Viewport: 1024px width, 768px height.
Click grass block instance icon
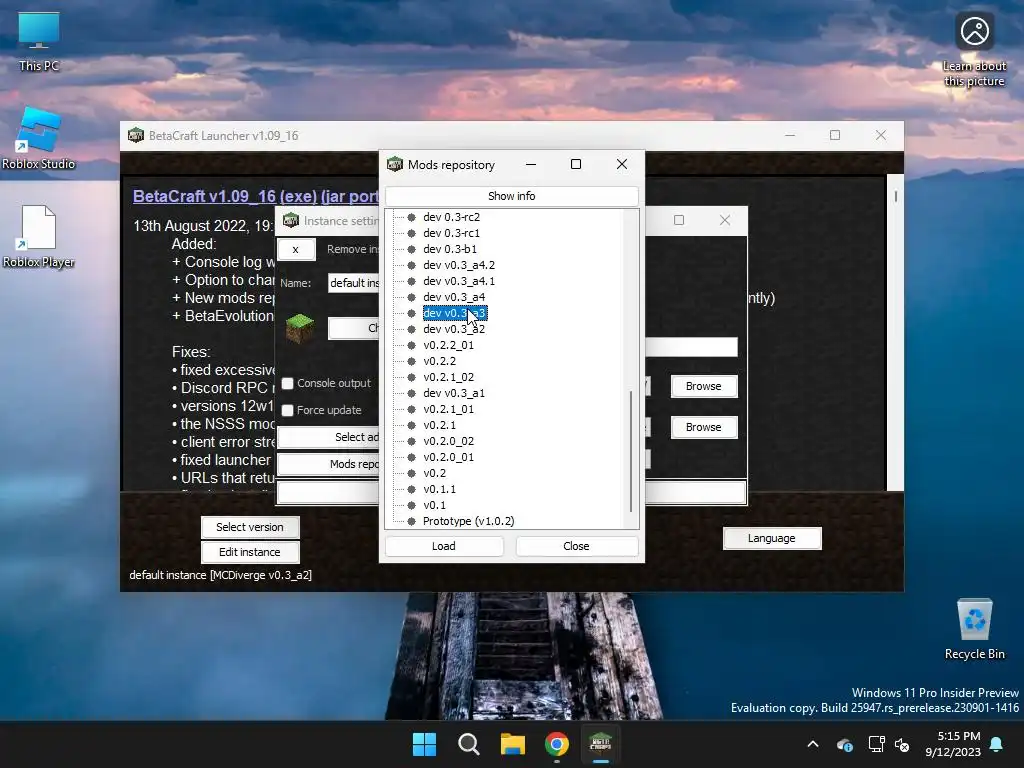300,328
